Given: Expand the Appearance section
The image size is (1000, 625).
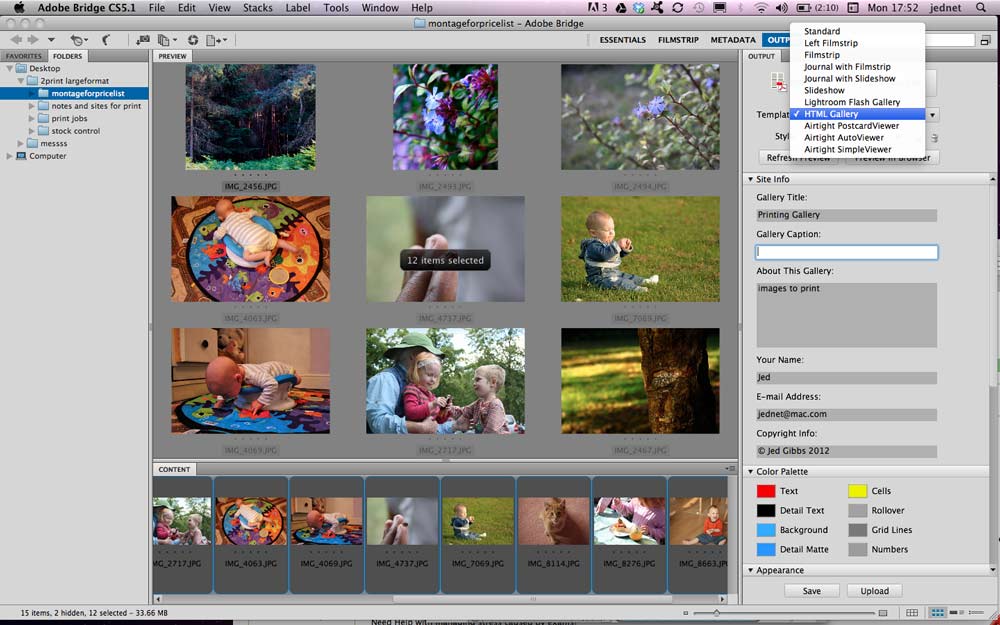Looking at the screenshot, I should (751, 570).
